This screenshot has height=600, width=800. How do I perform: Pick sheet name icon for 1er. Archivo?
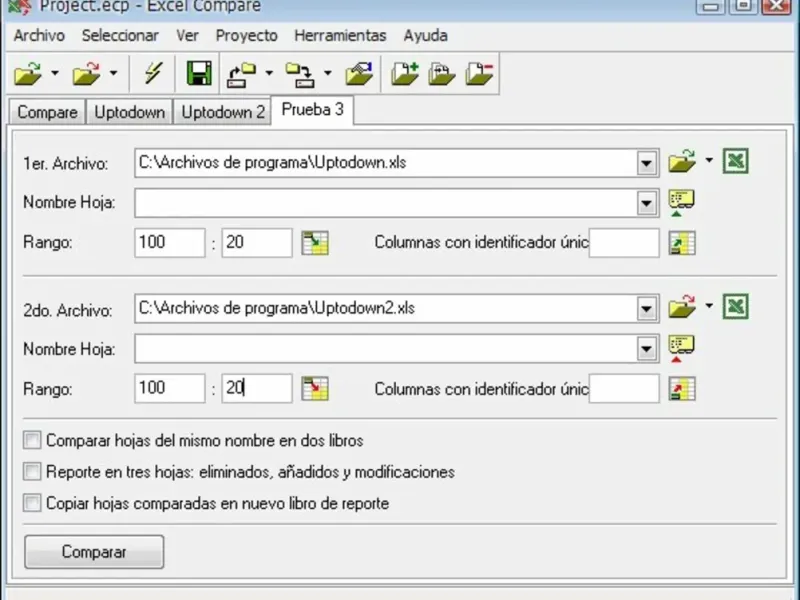[682, 203]
